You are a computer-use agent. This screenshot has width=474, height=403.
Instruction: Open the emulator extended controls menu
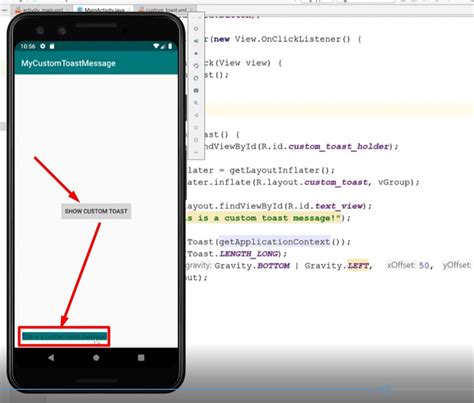coord(196,152)
